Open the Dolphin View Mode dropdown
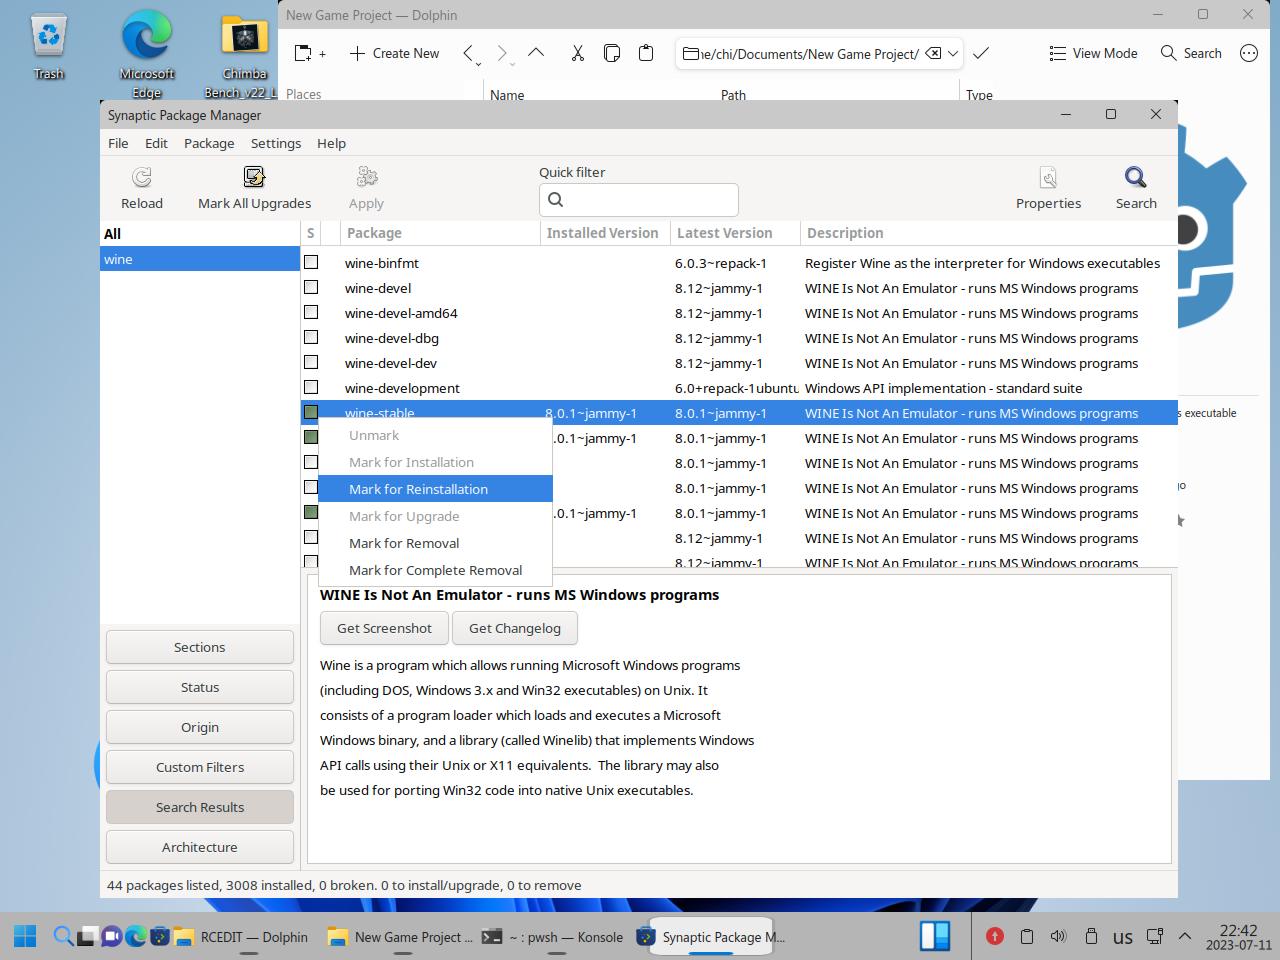 [1093, 54]
